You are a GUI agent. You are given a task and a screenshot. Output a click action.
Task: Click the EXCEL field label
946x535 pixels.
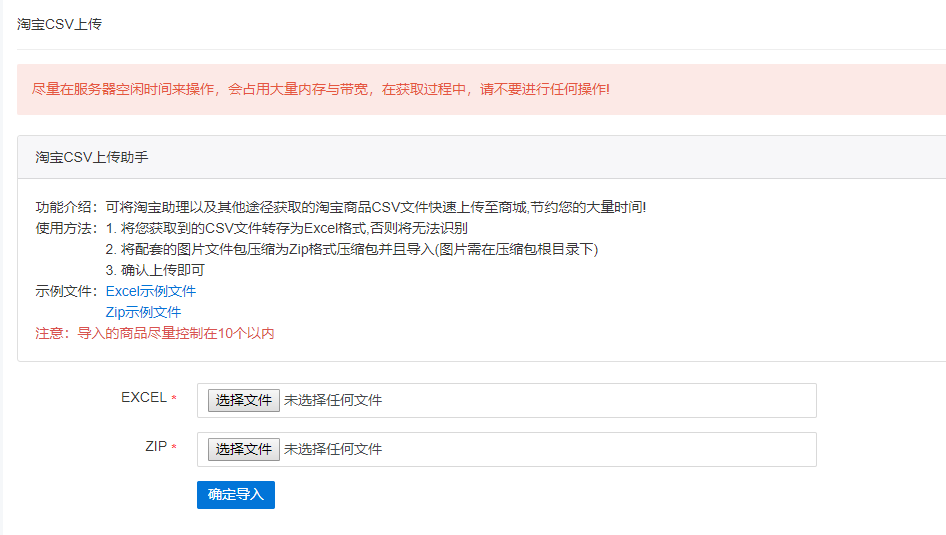144,397
